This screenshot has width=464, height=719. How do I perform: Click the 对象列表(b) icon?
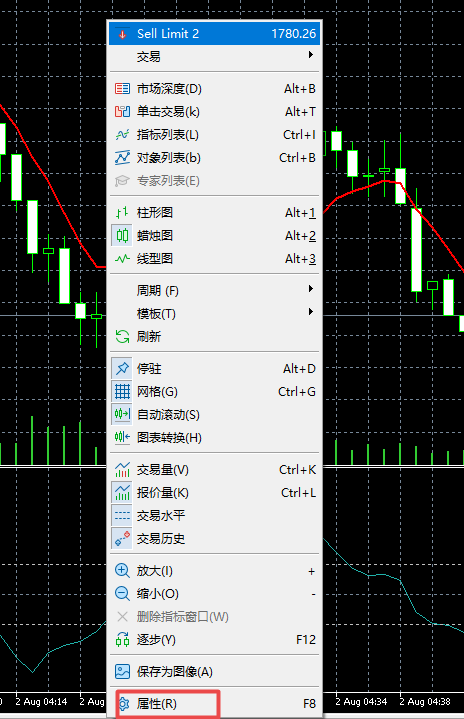122,157
